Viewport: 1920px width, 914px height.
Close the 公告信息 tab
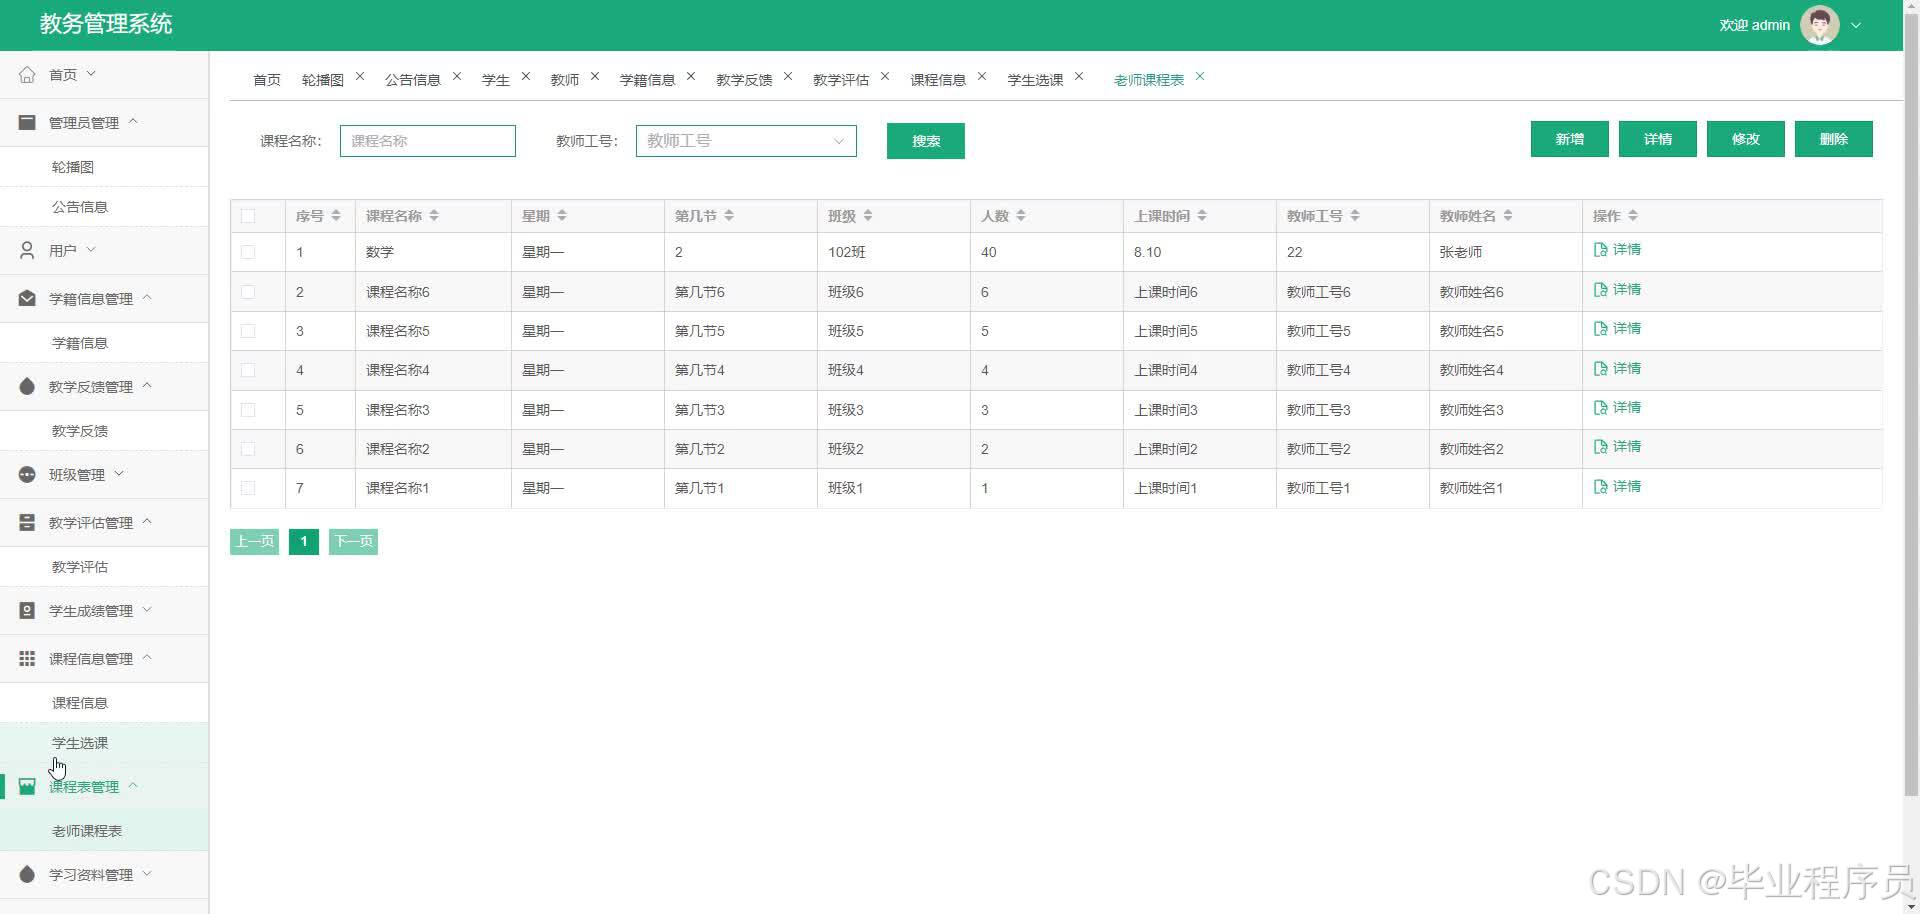pos(457,76)
